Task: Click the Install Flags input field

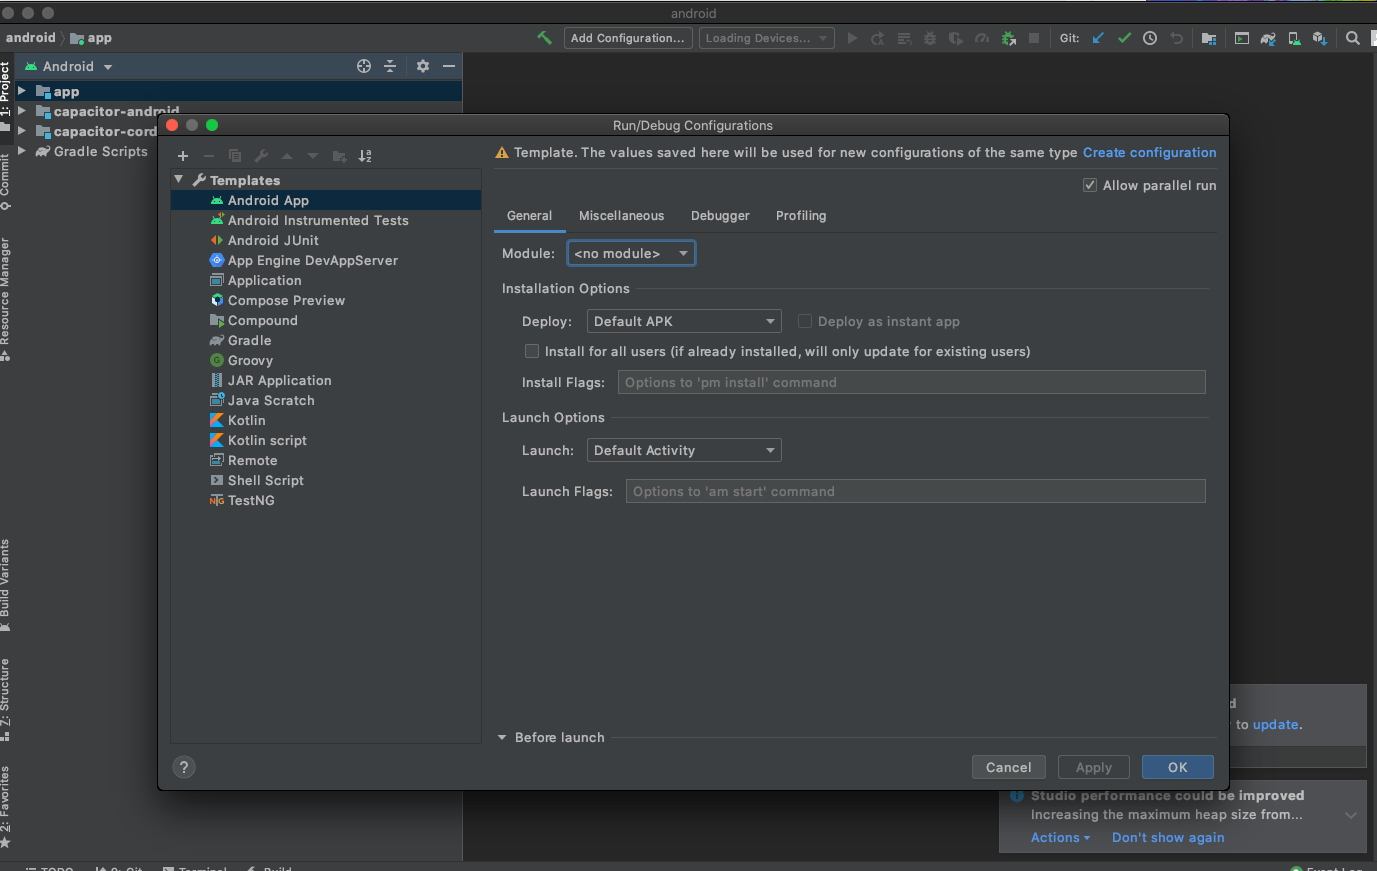Action: (x=911, y=382)
